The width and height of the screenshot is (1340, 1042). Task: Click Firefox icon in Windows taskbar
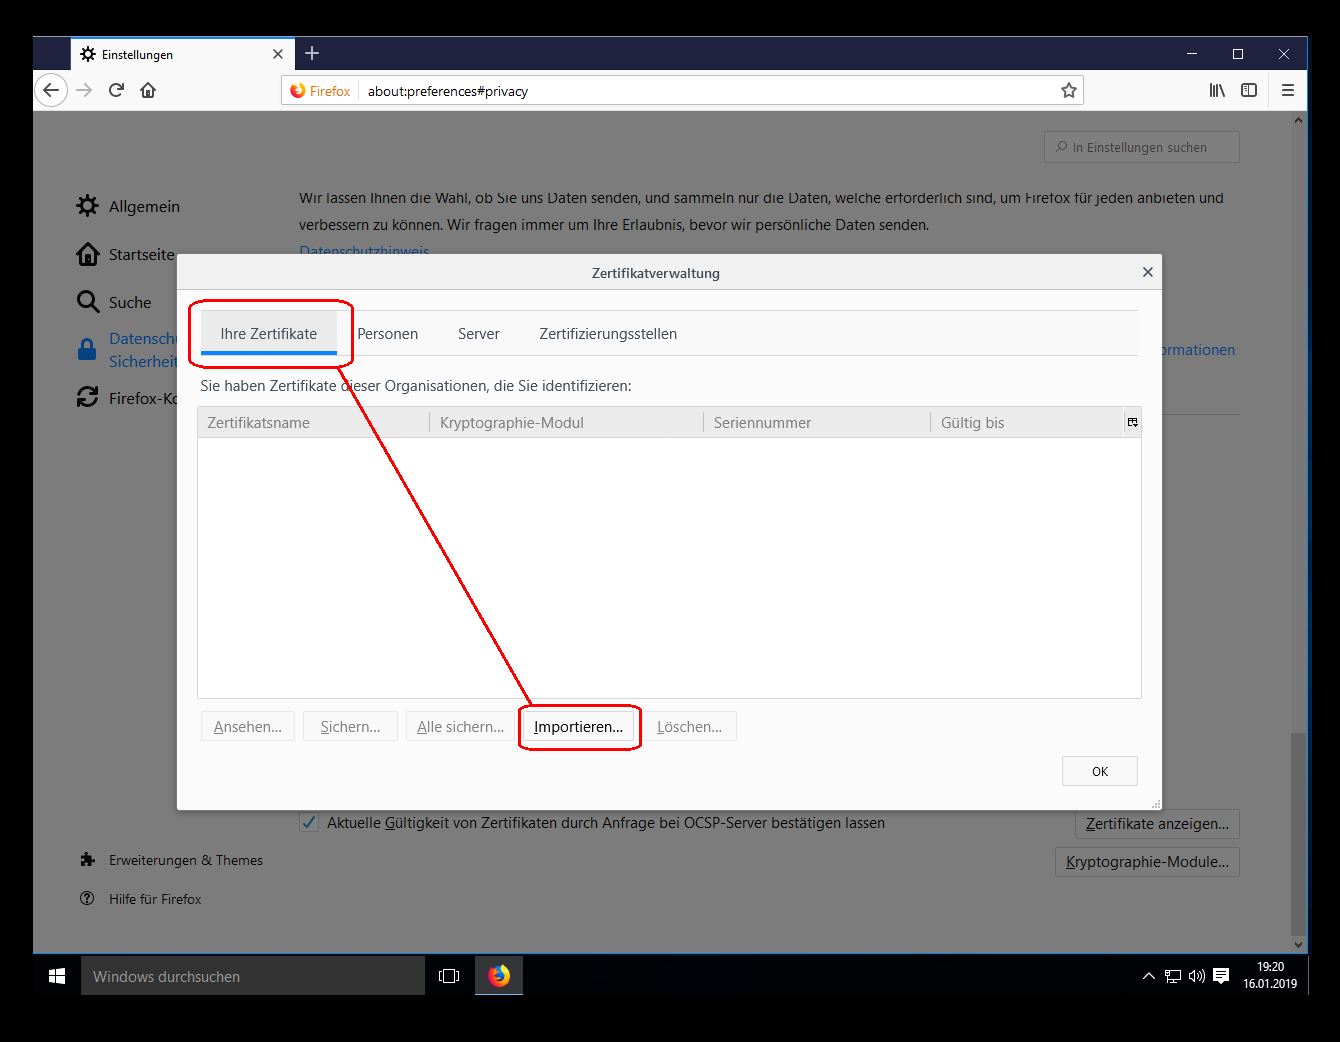coord(499,976)
